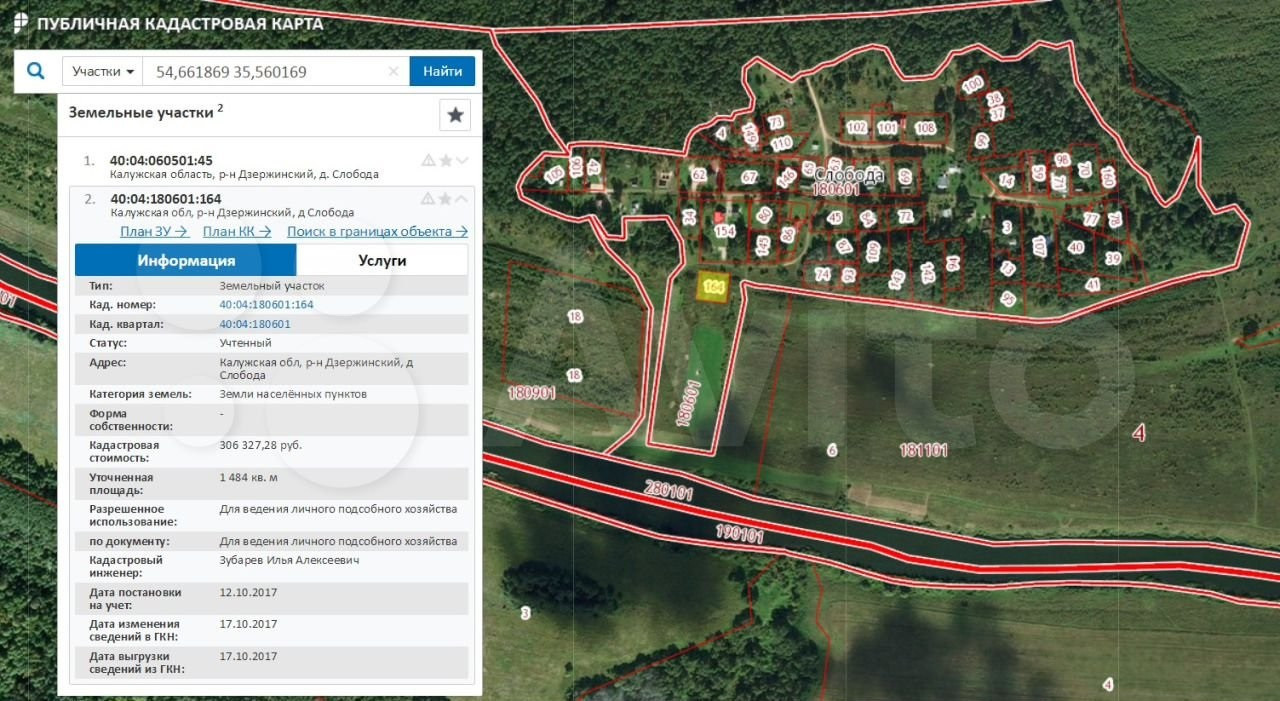Click the 12.10.2017 registration date
The width and height of the screenshot is (1280, 701).
[248, 592]
